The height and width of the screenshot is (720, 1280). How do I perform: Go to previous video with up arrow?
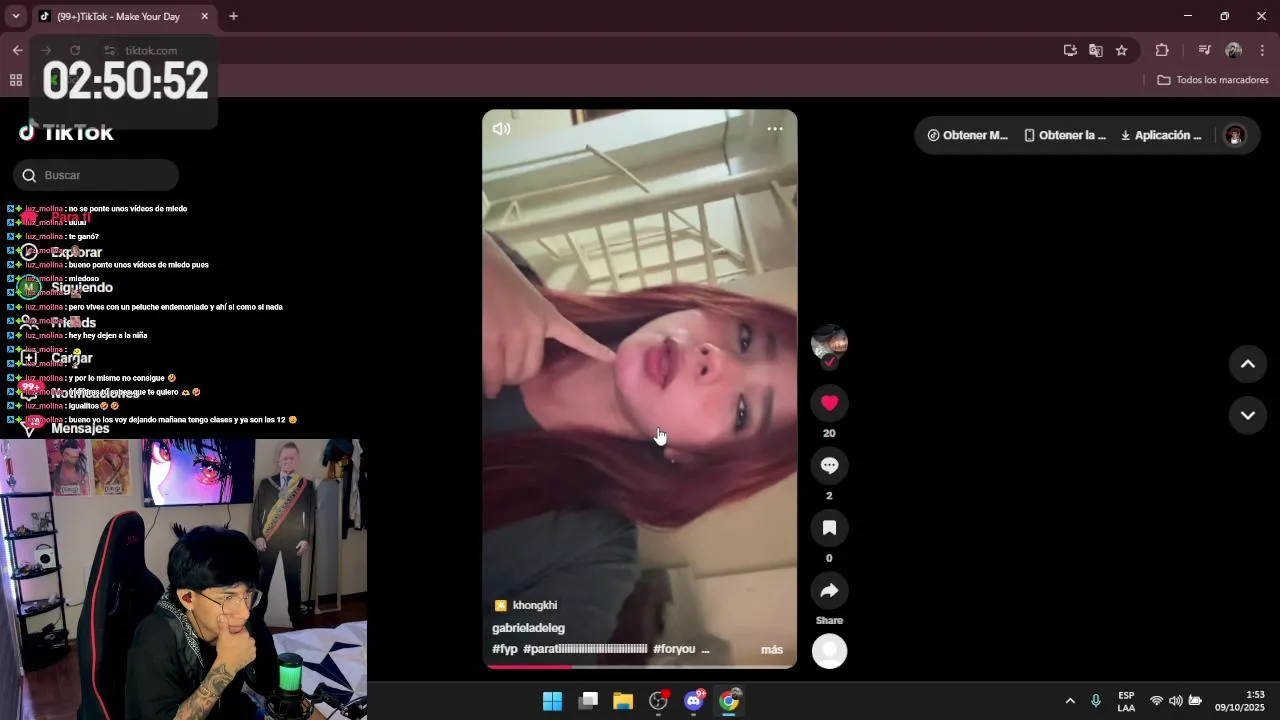click(1248, 364)
